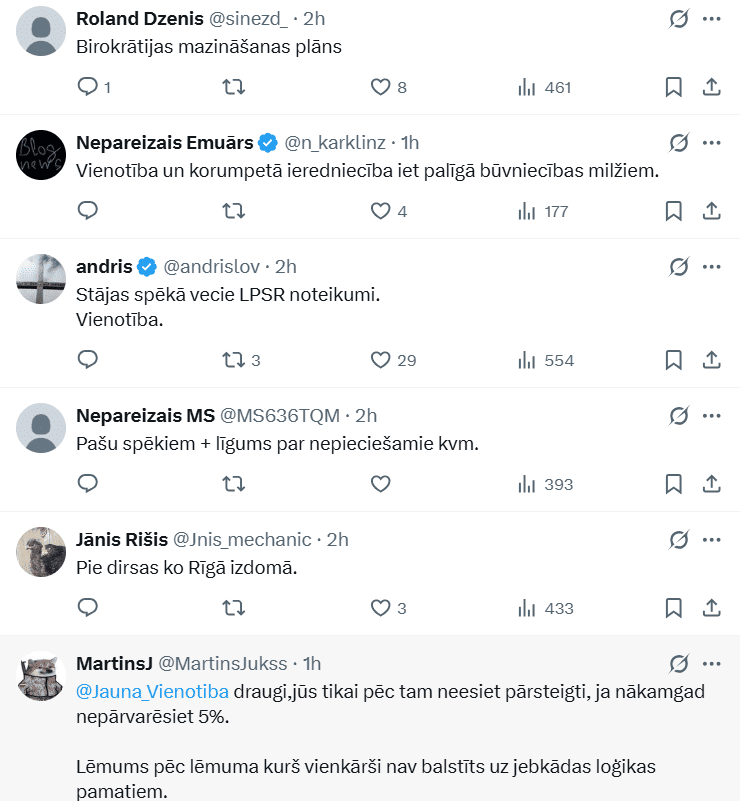Click the @Jauna_Vienotiba mention link
The height and width of the screenshot is (801, 740).
pyautogui.click(x=153, y=690)
